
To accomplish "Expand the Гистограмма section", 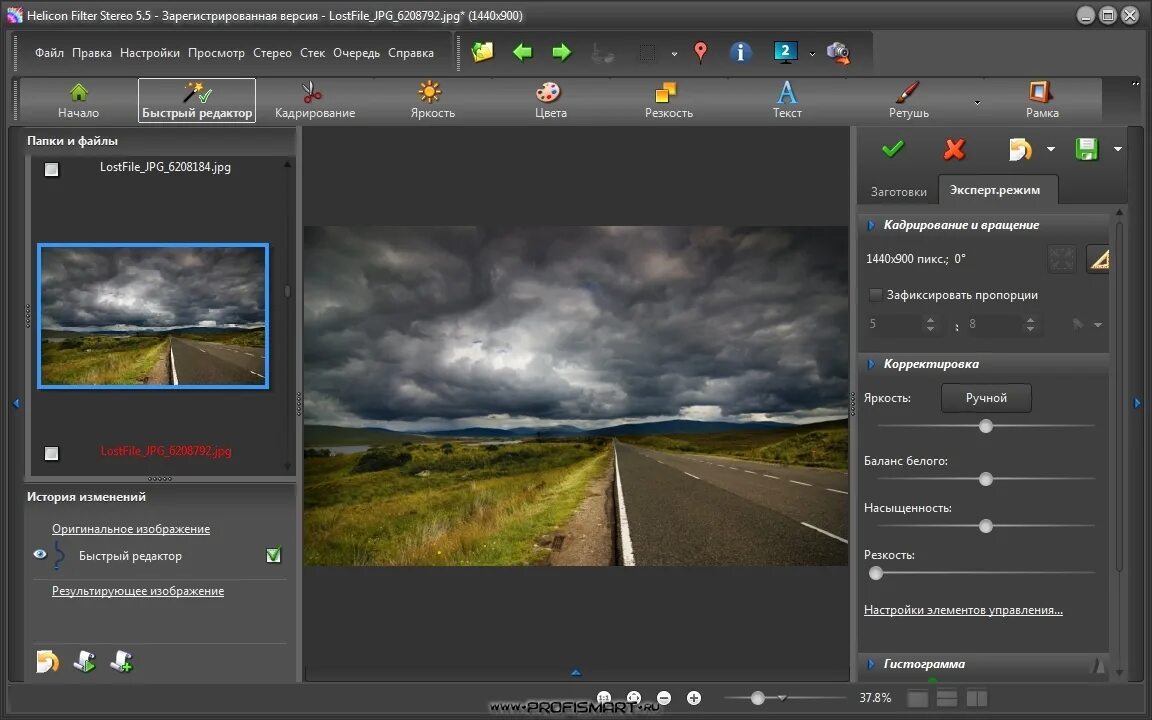I will point(871,663).
